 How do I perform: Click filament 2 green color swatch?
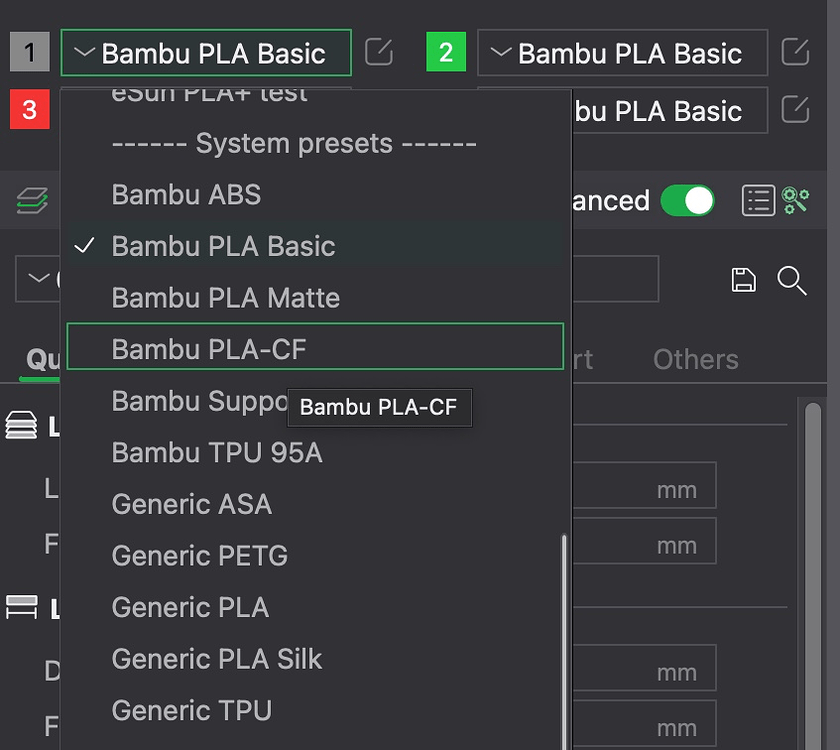[446, 52]
